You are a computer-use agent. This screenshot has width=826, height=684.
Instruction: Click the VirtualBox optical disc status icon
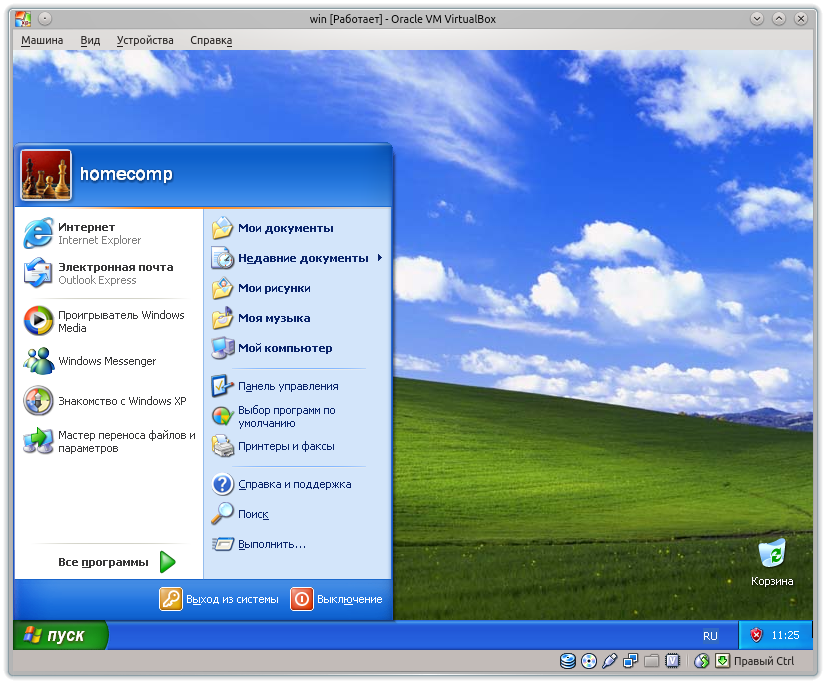(x=589, y=661)
